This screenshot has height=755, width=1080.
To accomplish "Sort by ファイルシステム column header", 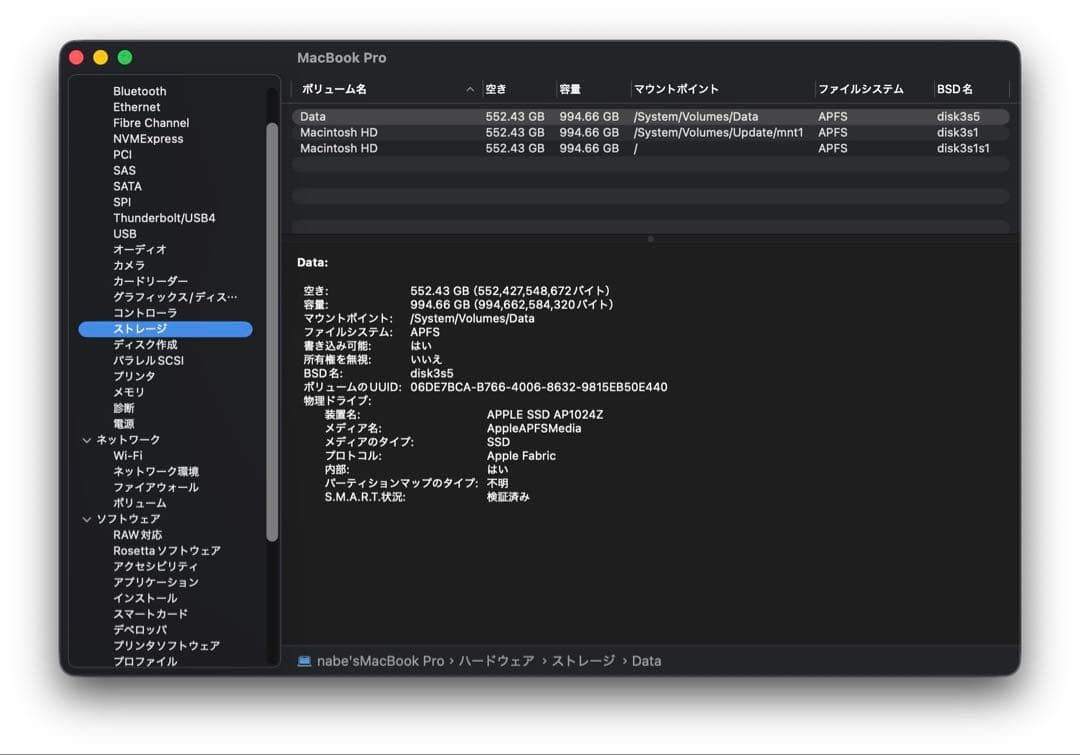I will (873, 89).
